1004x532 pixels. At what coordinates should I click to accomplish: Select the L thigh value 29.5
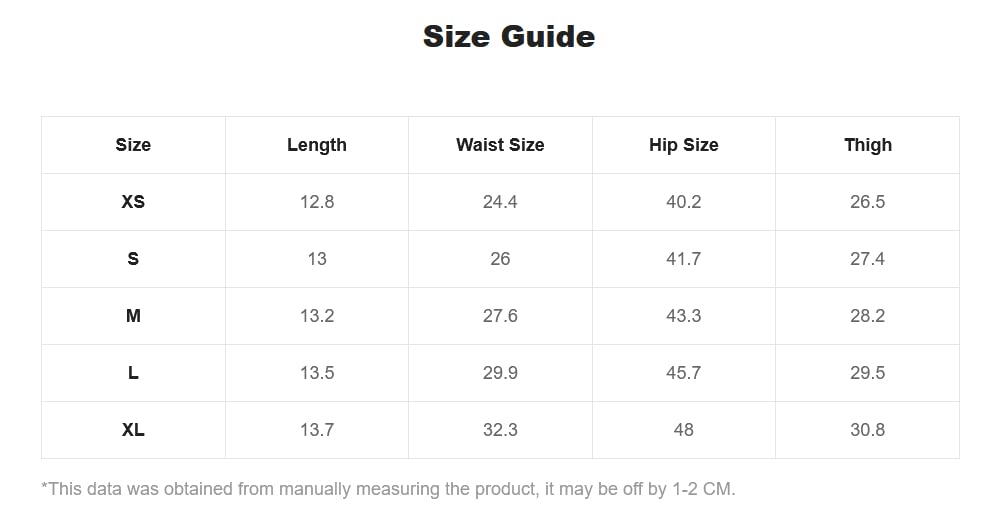[868, 373]
